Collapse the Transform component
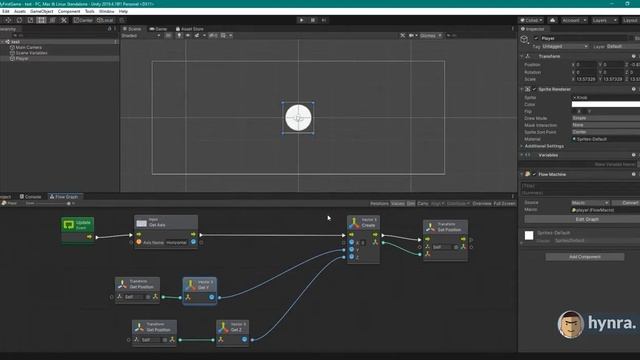 (522, 56)
